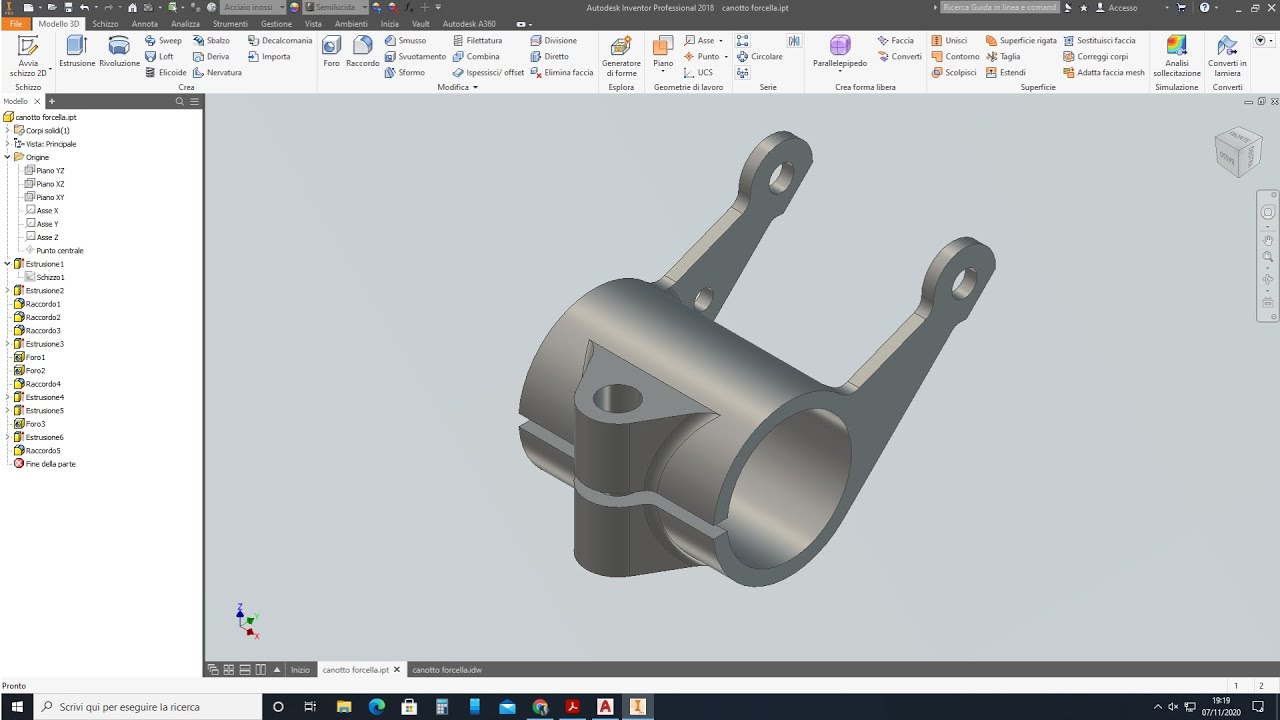This screenshot has height=720, width=1280.
Task: Run Analisi sollecitazione simulation
Action: pyautogui.click(x=1177, y=56)
